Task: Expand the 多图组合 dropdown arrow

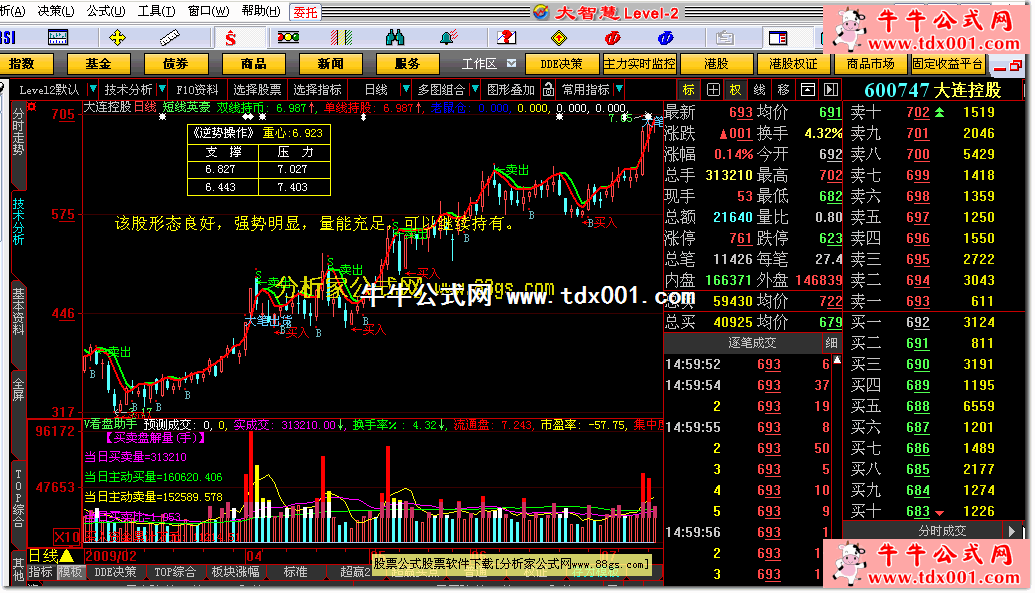Action: (475, 89)
